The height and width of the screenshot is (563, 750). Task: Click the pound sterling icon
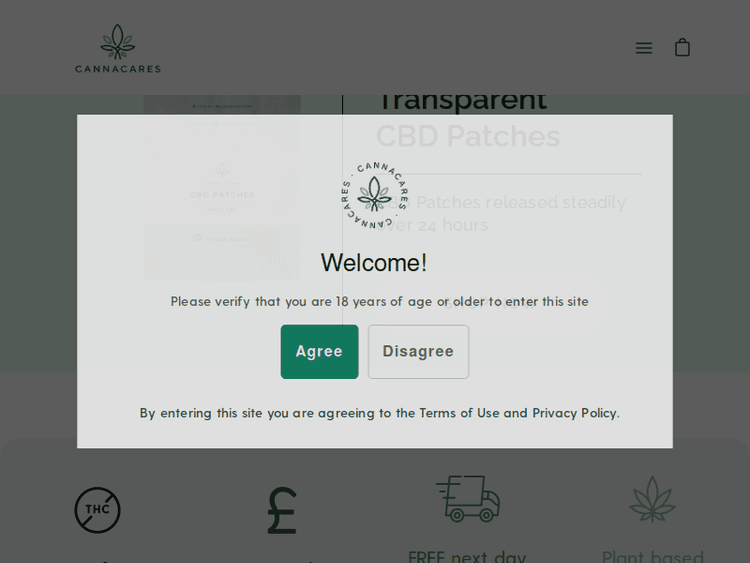[x=282, y=510]
